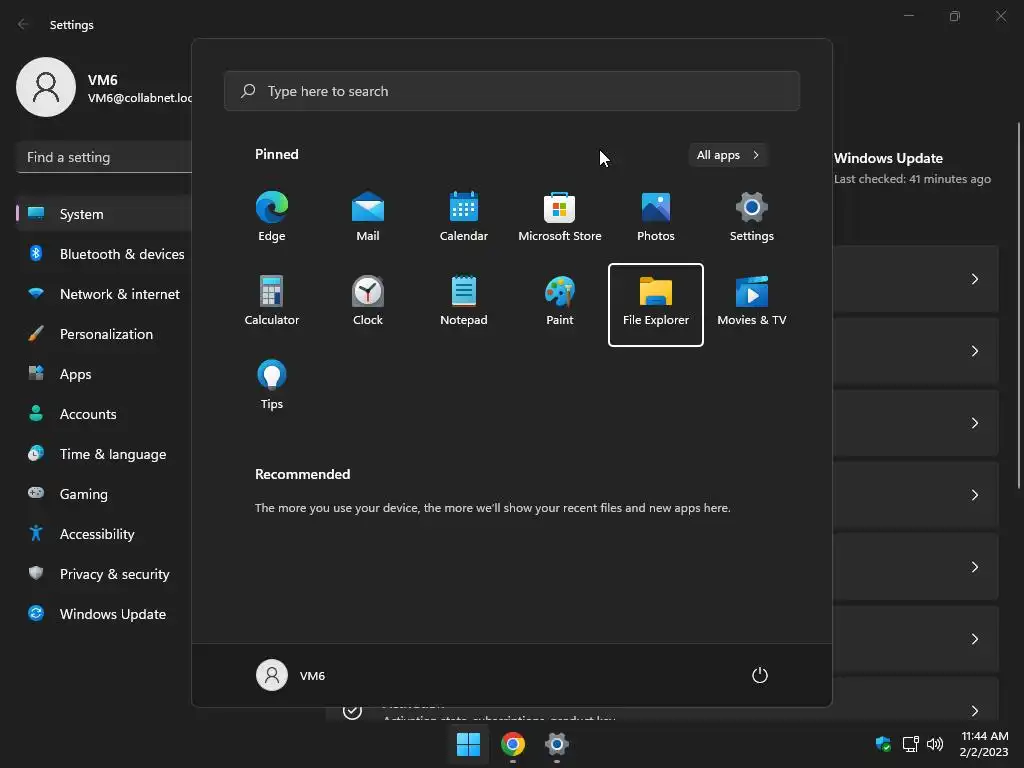Image resolution: width=1024 pixels, height=768 pixels.
Task: Open Gaming settings
Action: tap(104, 494)
